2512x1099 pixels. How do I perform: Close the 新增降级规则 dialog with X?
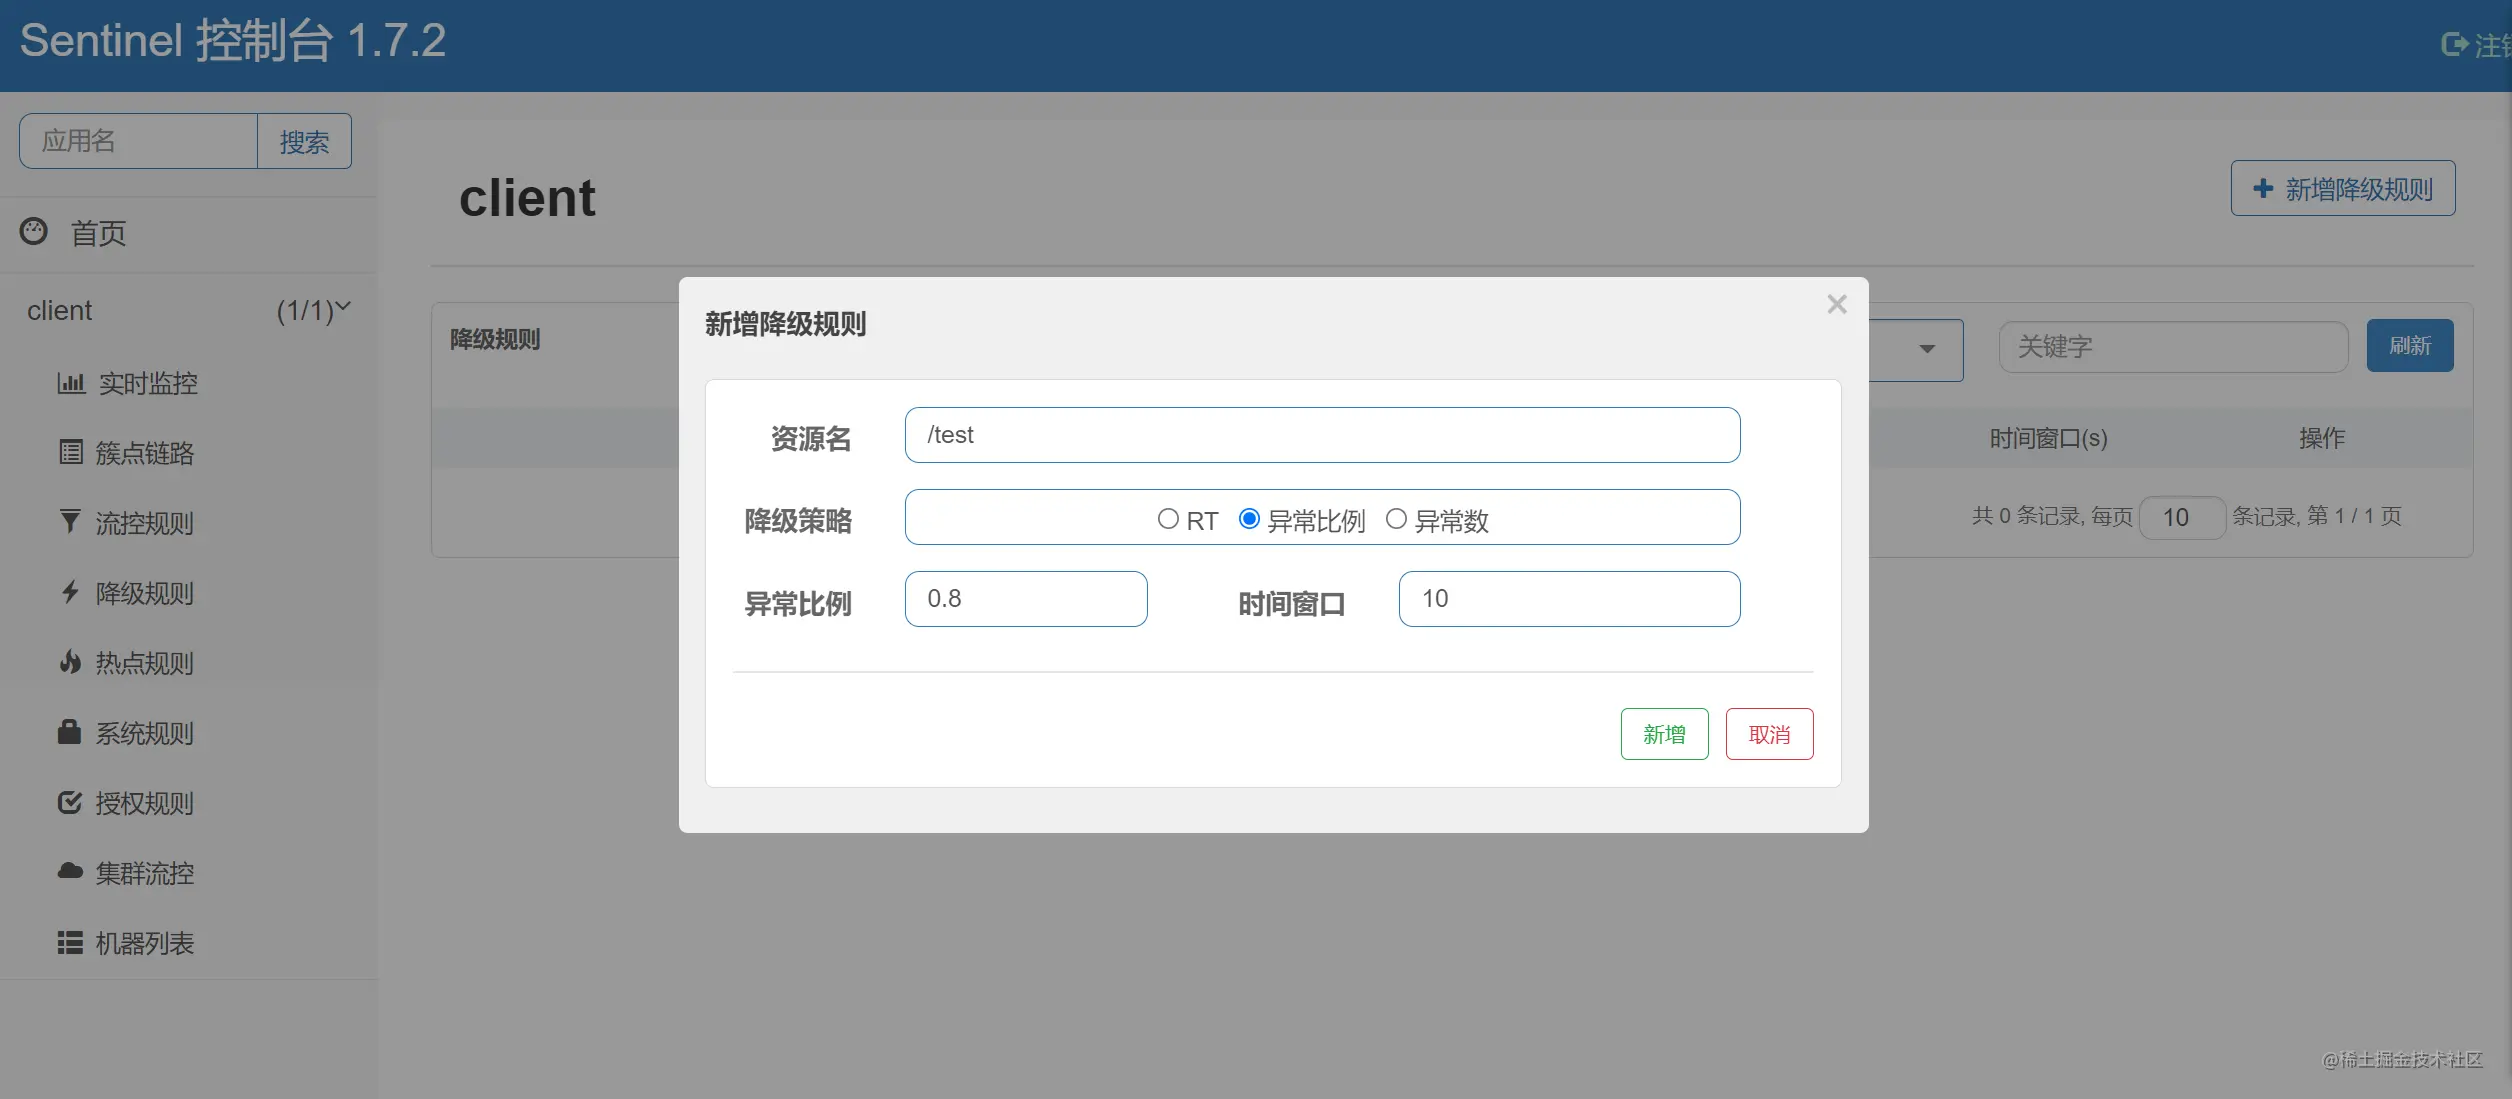[1837, 304]
